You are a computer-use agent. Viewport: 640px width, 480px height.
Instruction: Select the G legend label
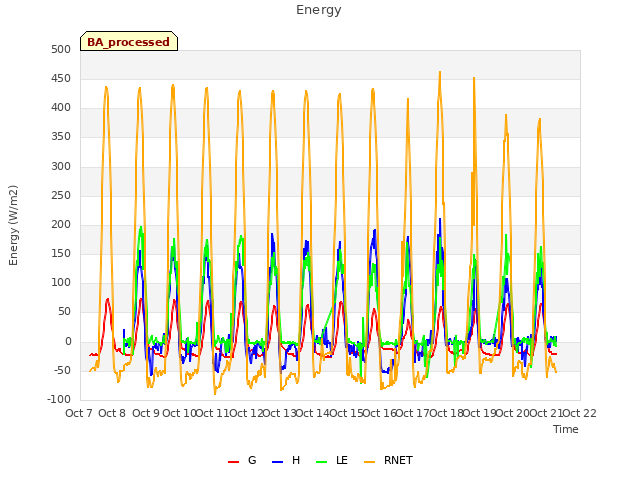[x=252, y=460]
